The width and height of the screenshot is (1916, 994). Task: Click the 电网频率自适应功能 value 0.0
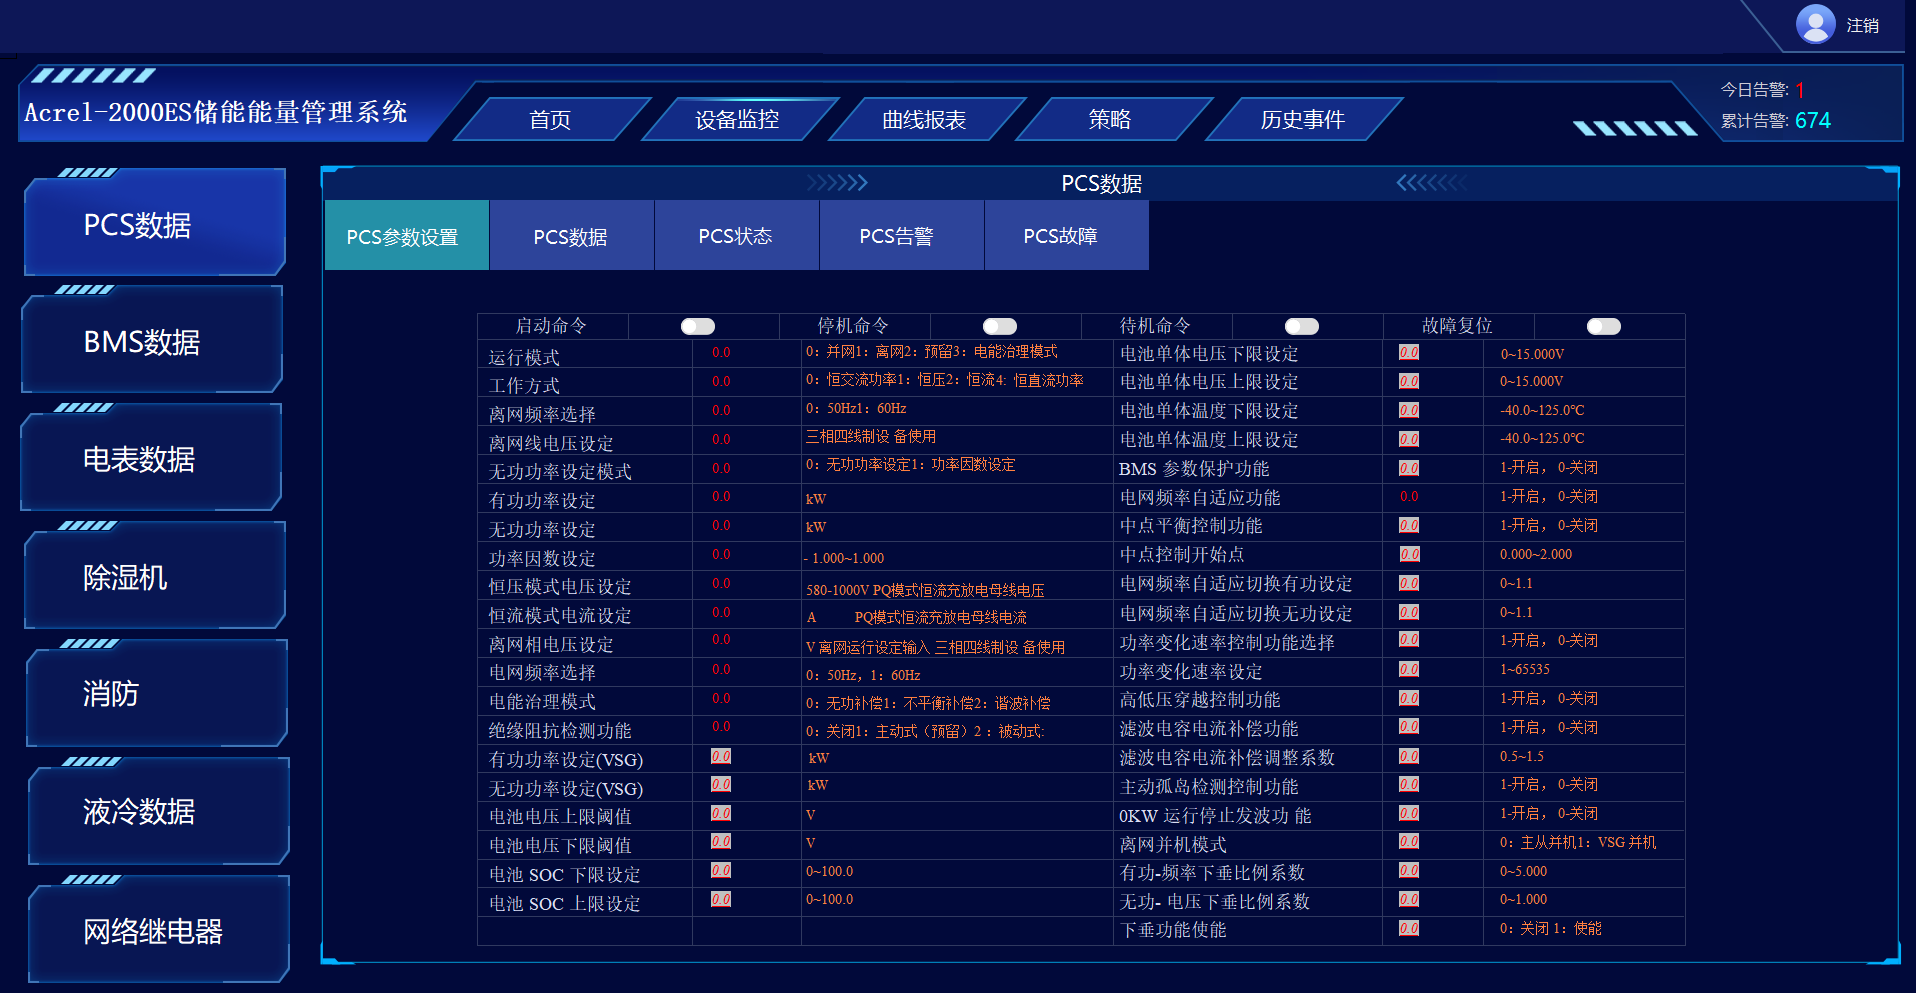pyautogui.click(x=1409, y=497)
